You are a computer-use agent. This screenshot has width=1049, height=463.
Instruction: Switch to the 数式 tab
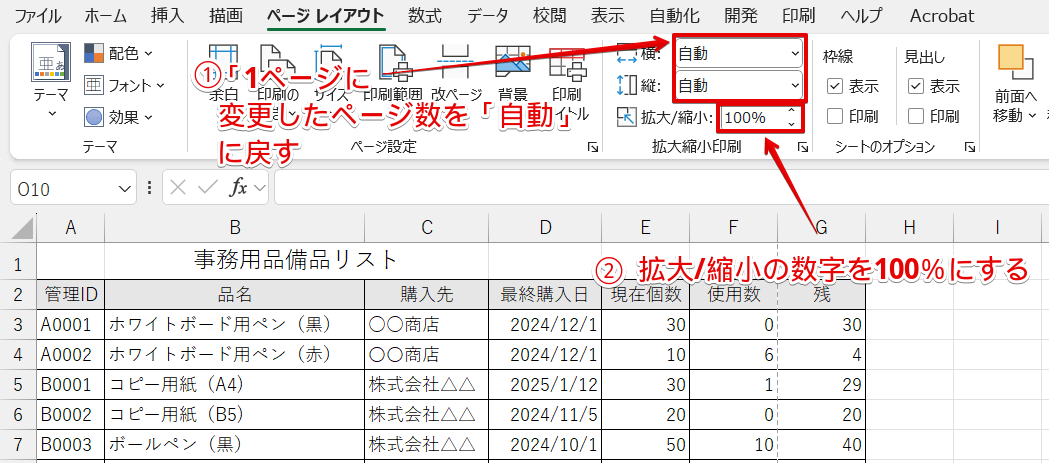(x=424, y=15)
